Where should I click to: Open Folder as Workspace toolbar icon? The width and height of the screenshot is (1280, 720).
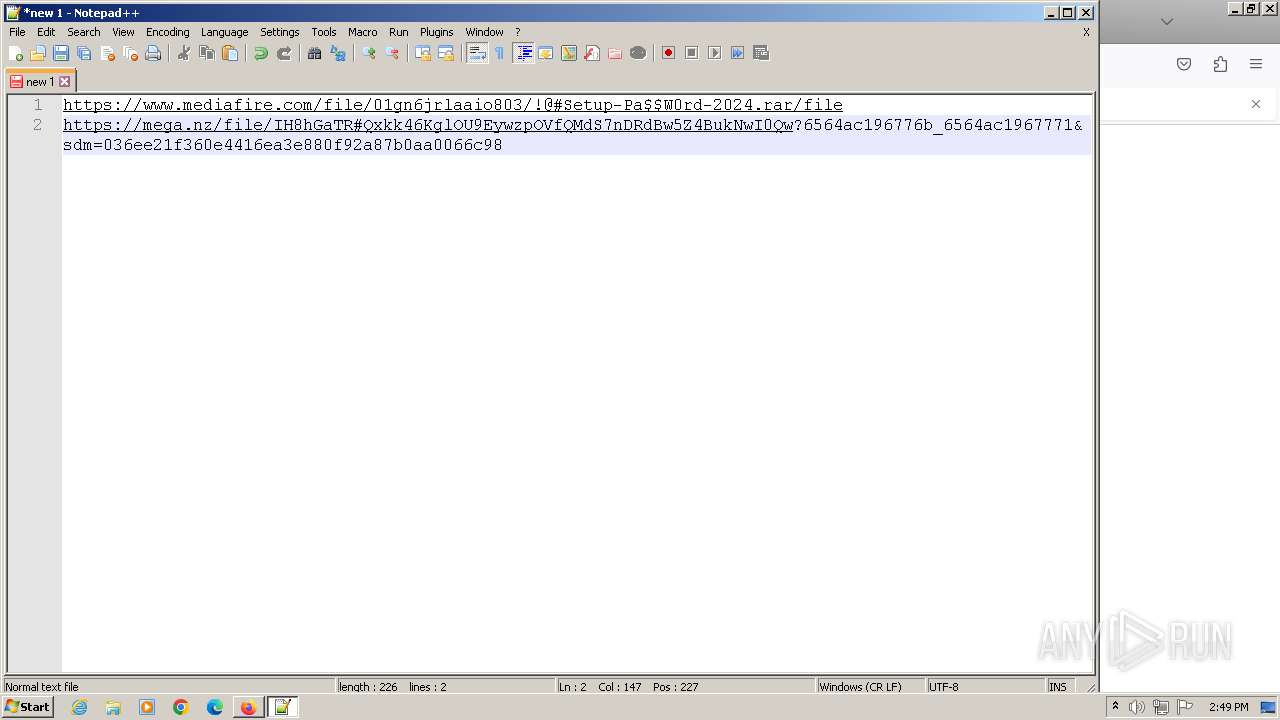(x=615, y=53)
